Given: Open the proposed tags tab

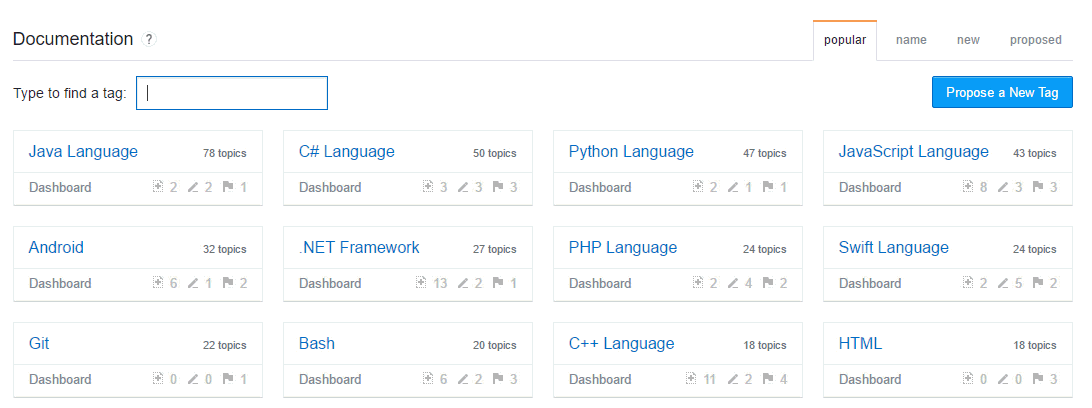Looking at the screenshot, I should coord(1035,40).
